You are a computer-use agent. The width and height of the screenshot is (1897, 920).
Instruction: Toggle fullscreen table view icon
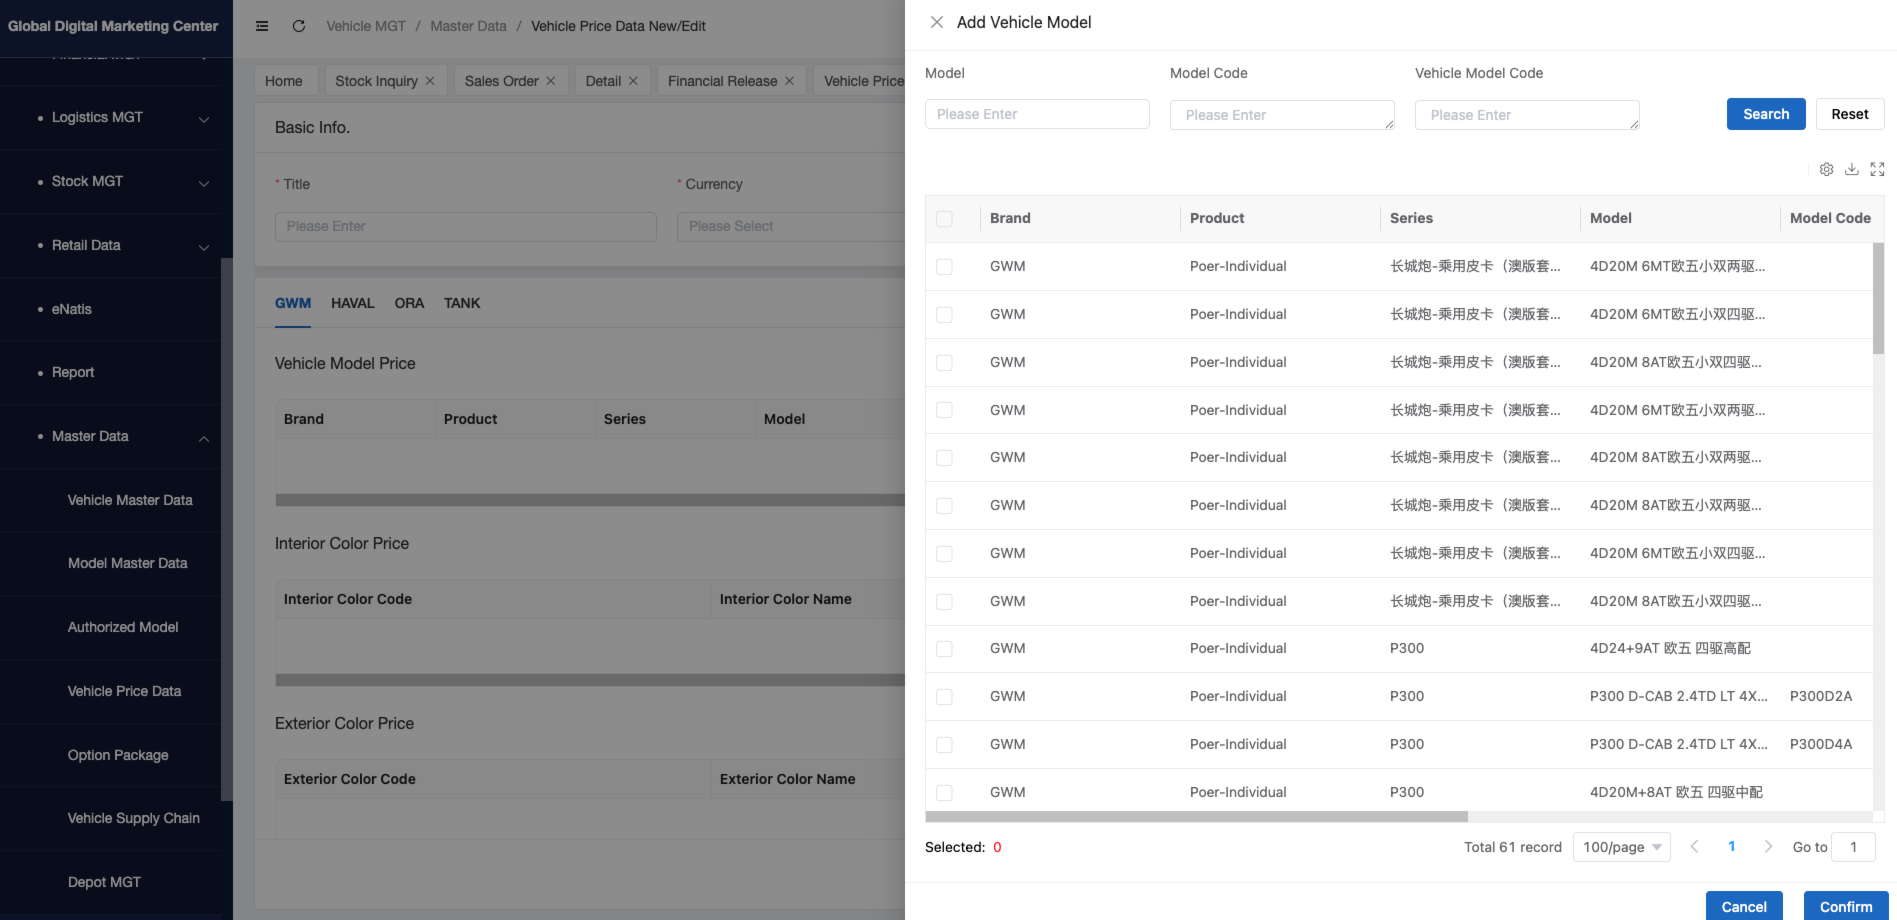[x=1877, y=169]
